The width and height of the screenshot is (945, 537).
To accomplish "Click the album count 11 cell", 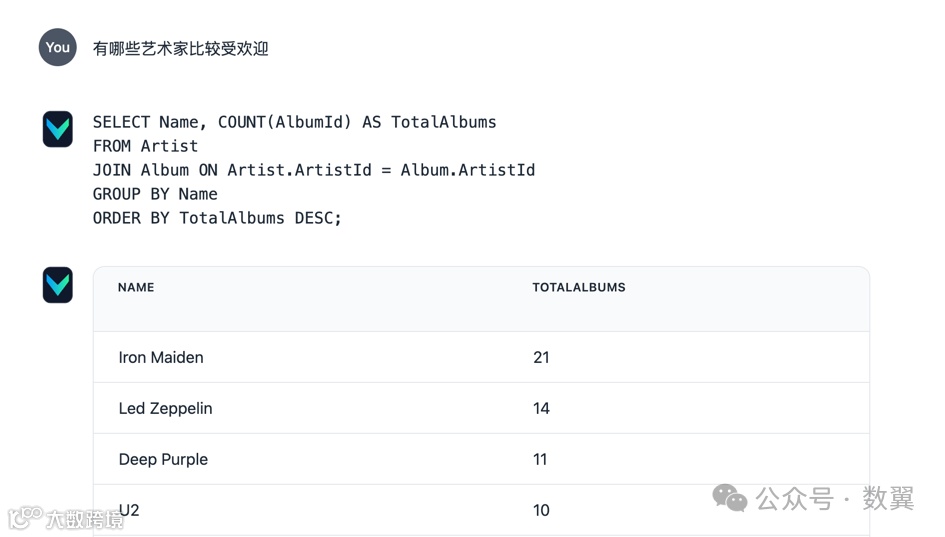I will coord(540,459).
